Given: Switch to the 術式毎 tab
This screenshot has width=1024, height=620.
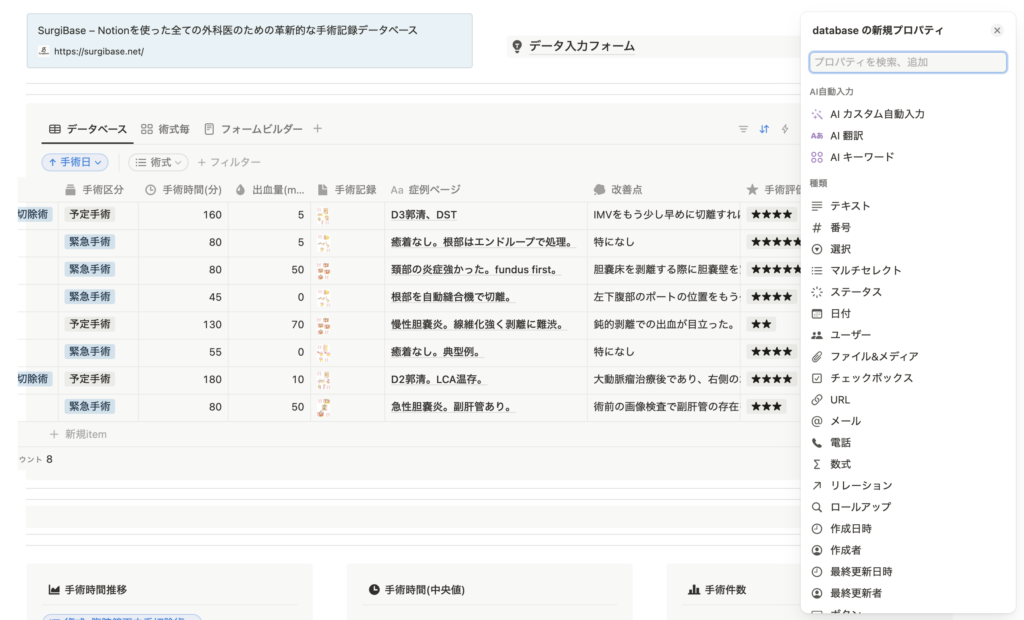Looking at the screenshot, I should (x=165, y=129).
